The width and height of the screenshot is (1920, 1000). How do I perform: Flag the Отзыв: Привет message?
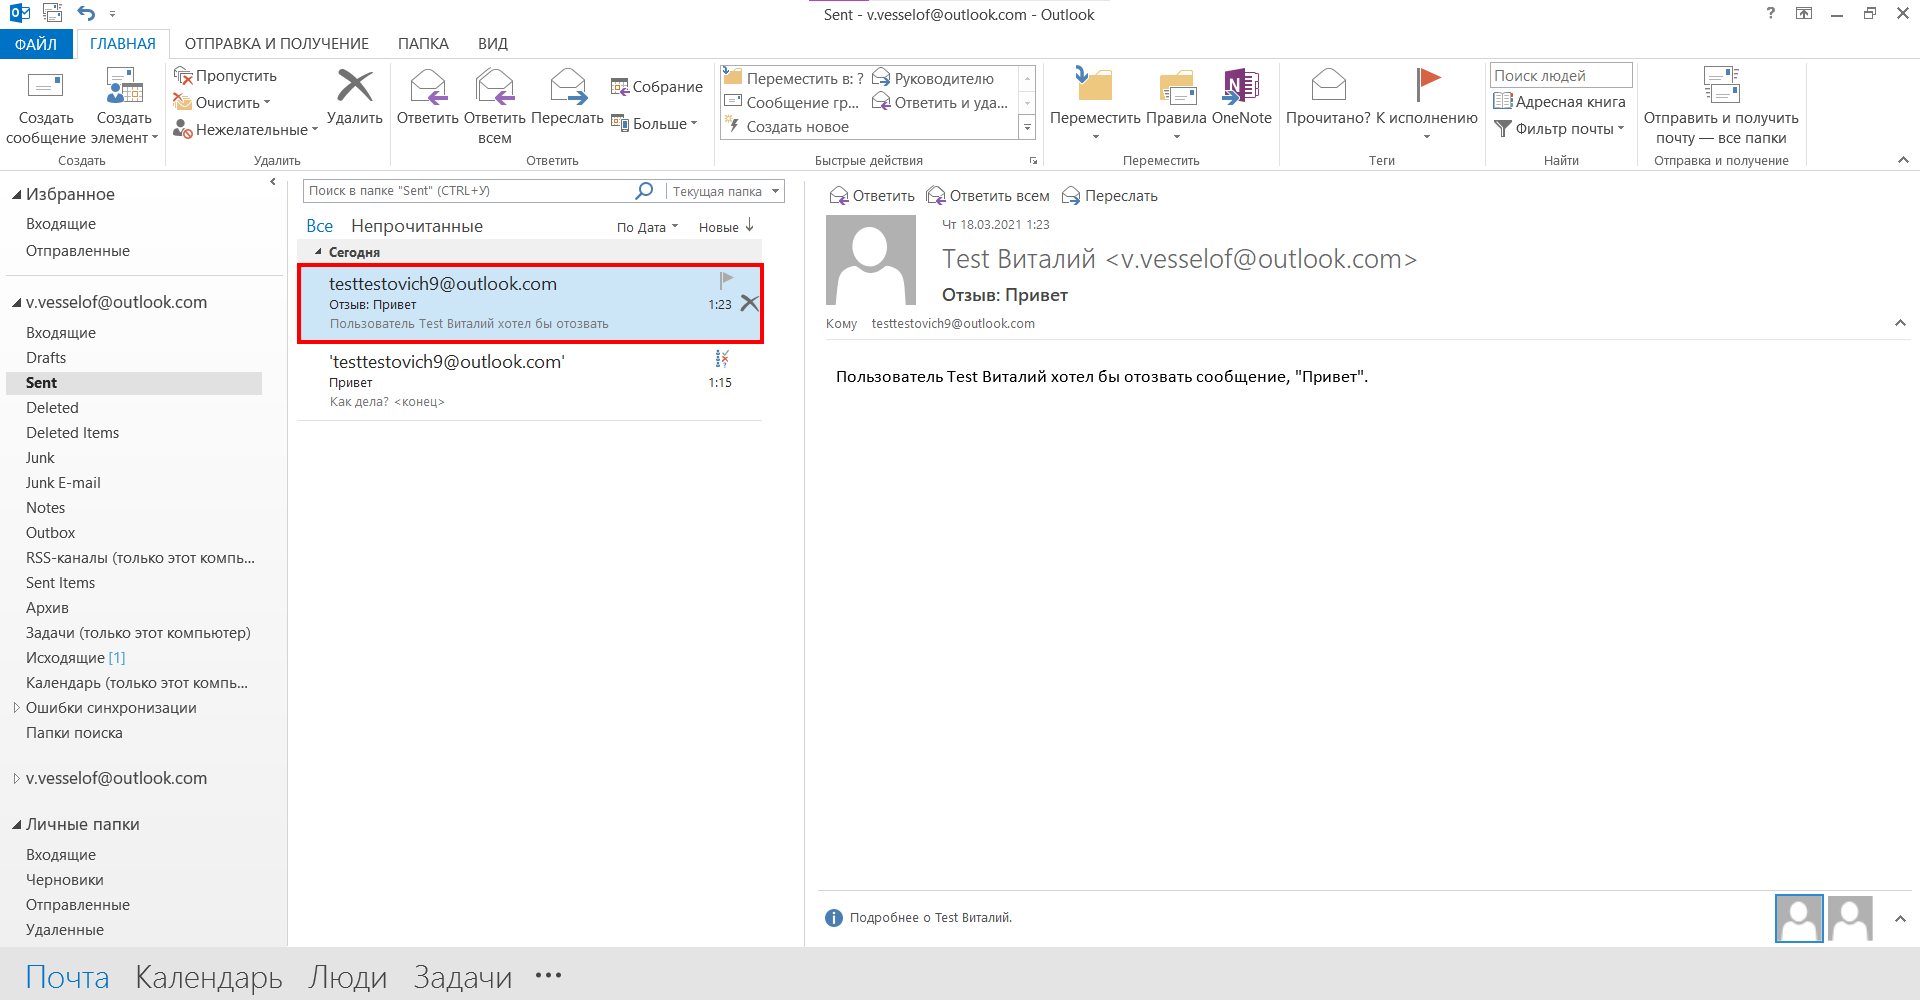pos(726,280)
